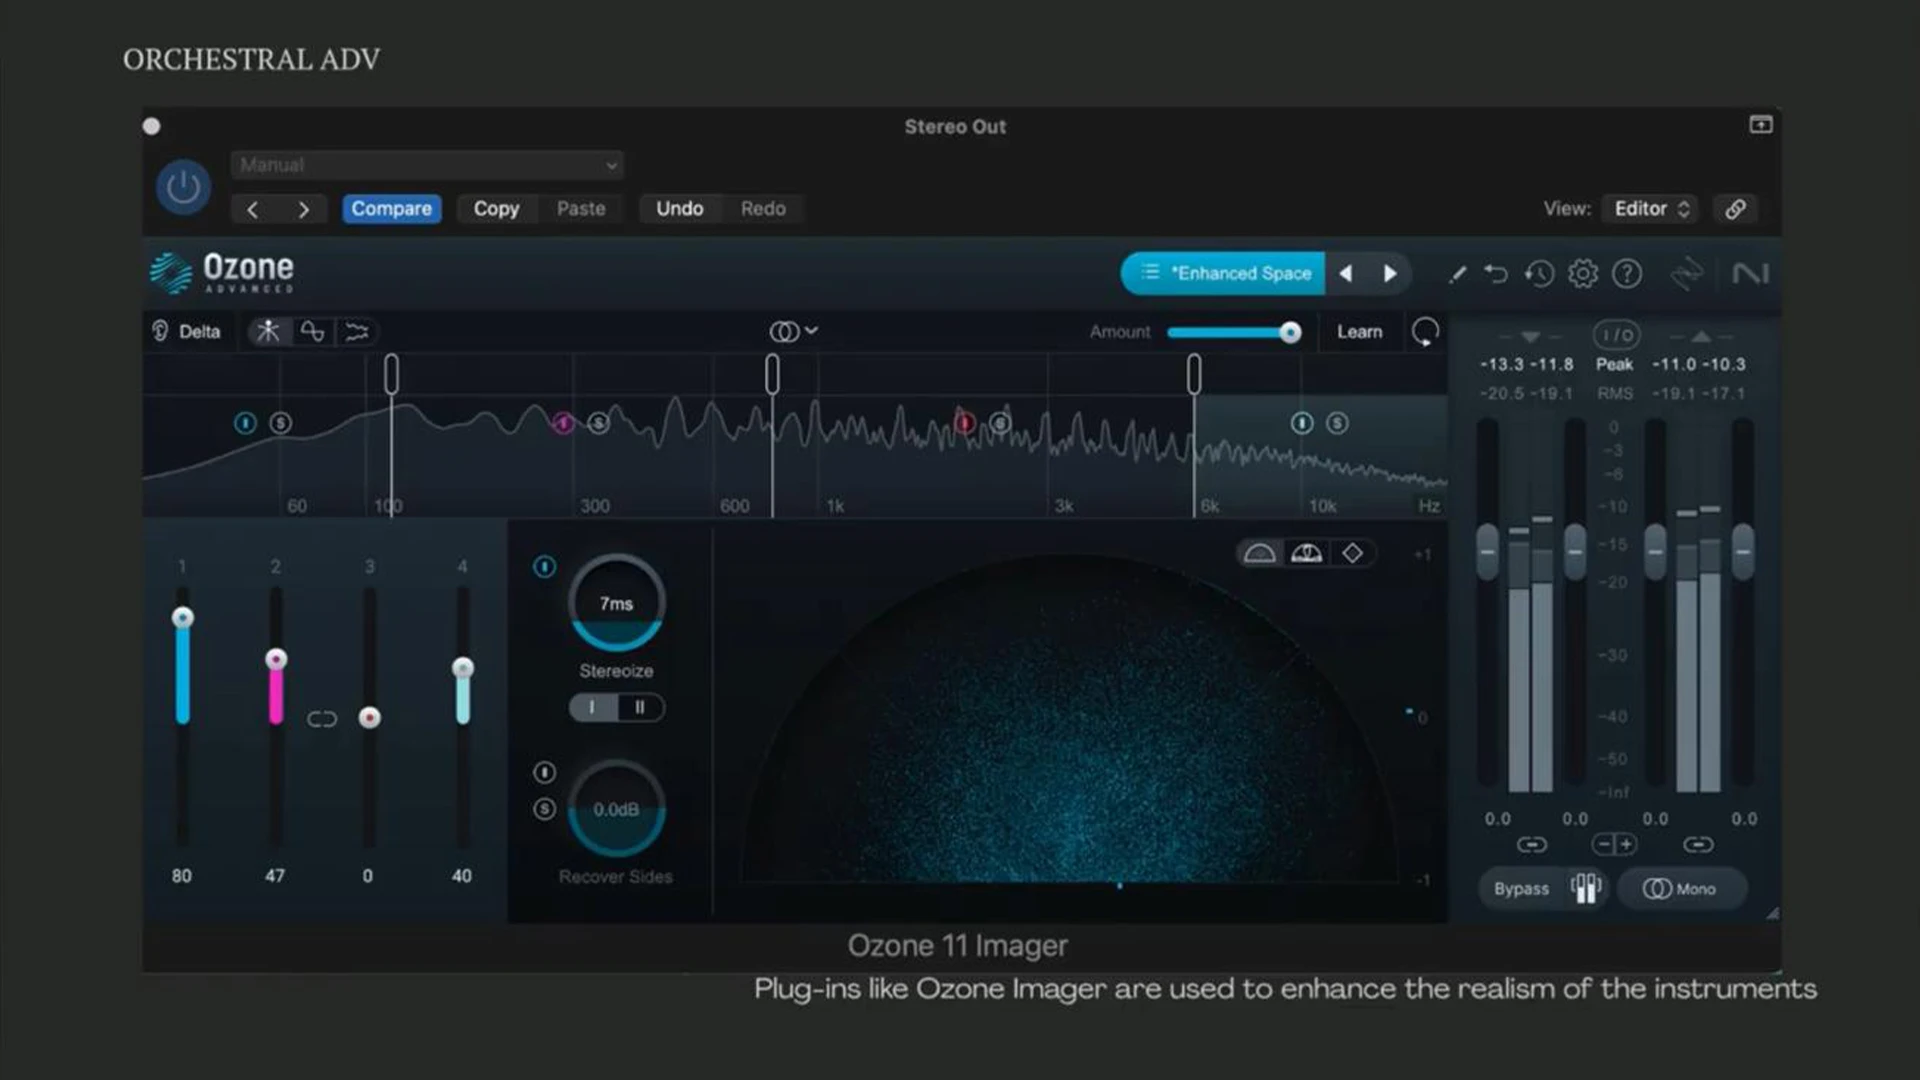Toggle band 3 red power button
The height and width of the screenshot is (1080, 1920).
tap(964, 423)
